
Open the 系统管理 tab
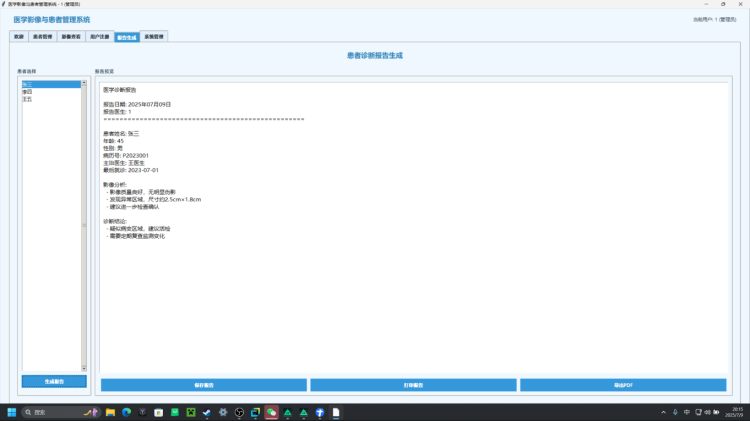[x=155, y=37]
